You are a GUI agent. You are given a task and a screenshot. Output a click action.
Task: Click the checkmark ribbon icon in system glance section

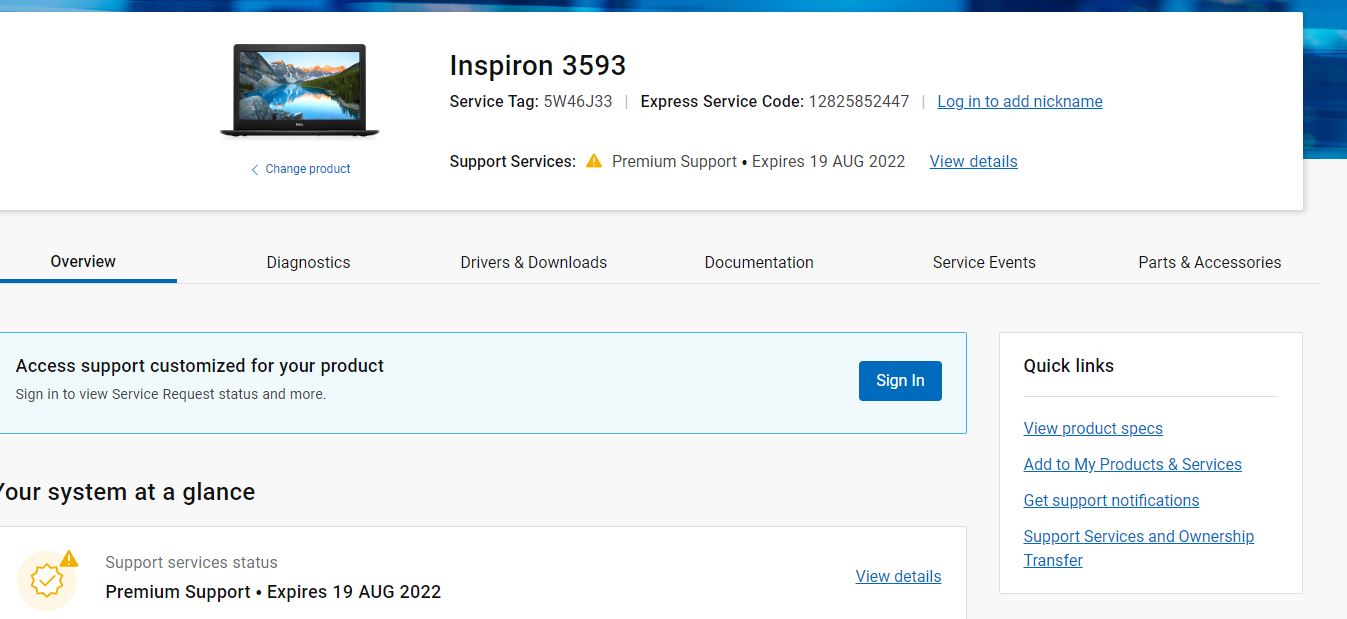click(47, 580)
